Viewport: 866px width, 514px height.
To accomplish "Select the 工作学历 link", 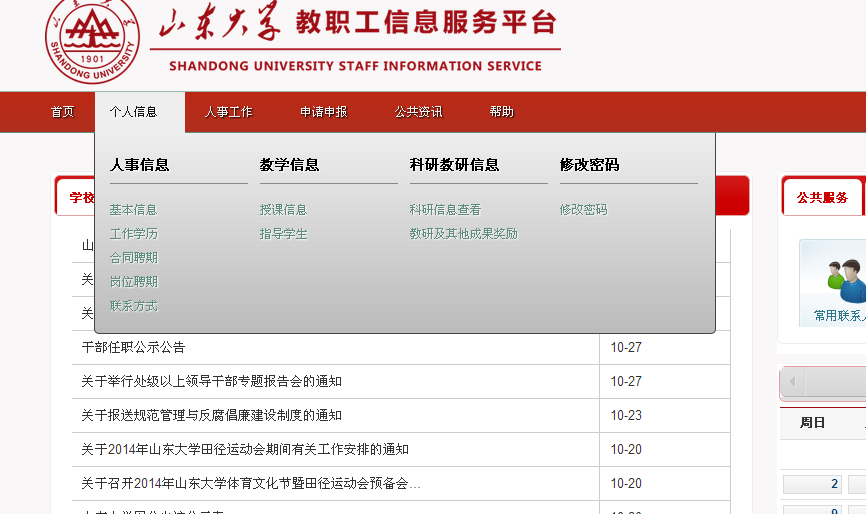I will pos(133,234).
